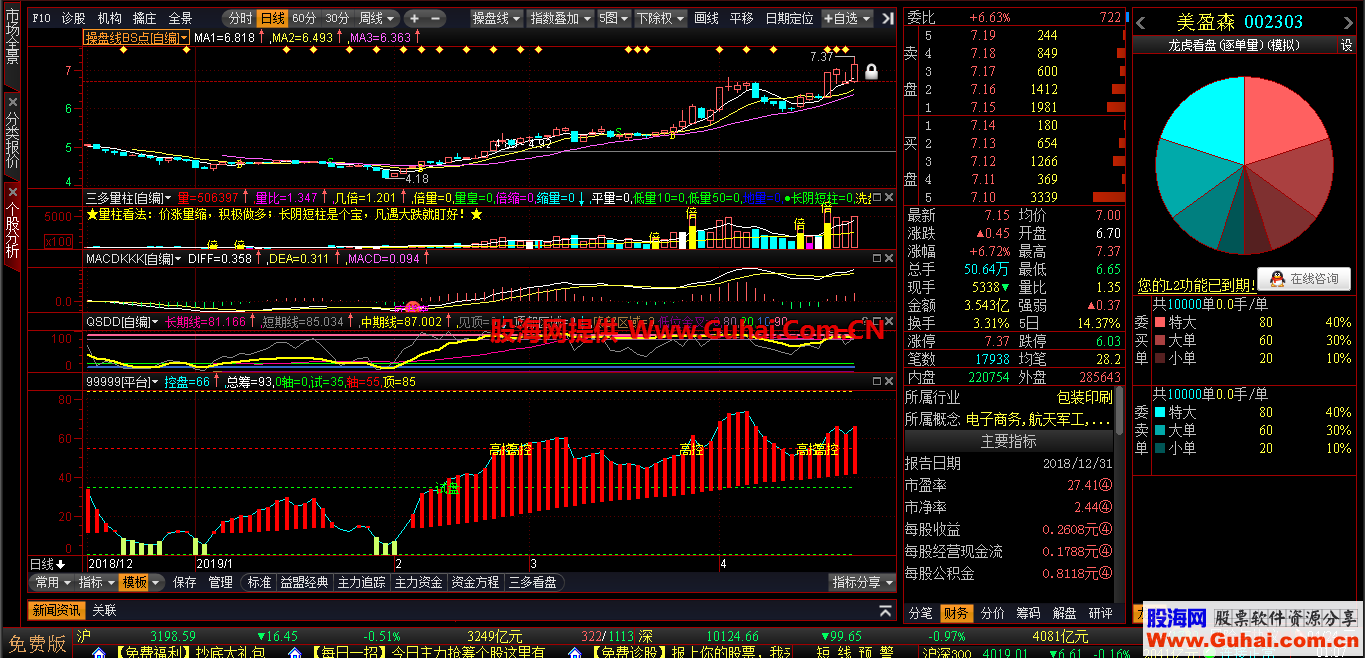Click the QQ penguin 在线咨询 button
1365x658 pixels.
click(x=1304, y=279)
